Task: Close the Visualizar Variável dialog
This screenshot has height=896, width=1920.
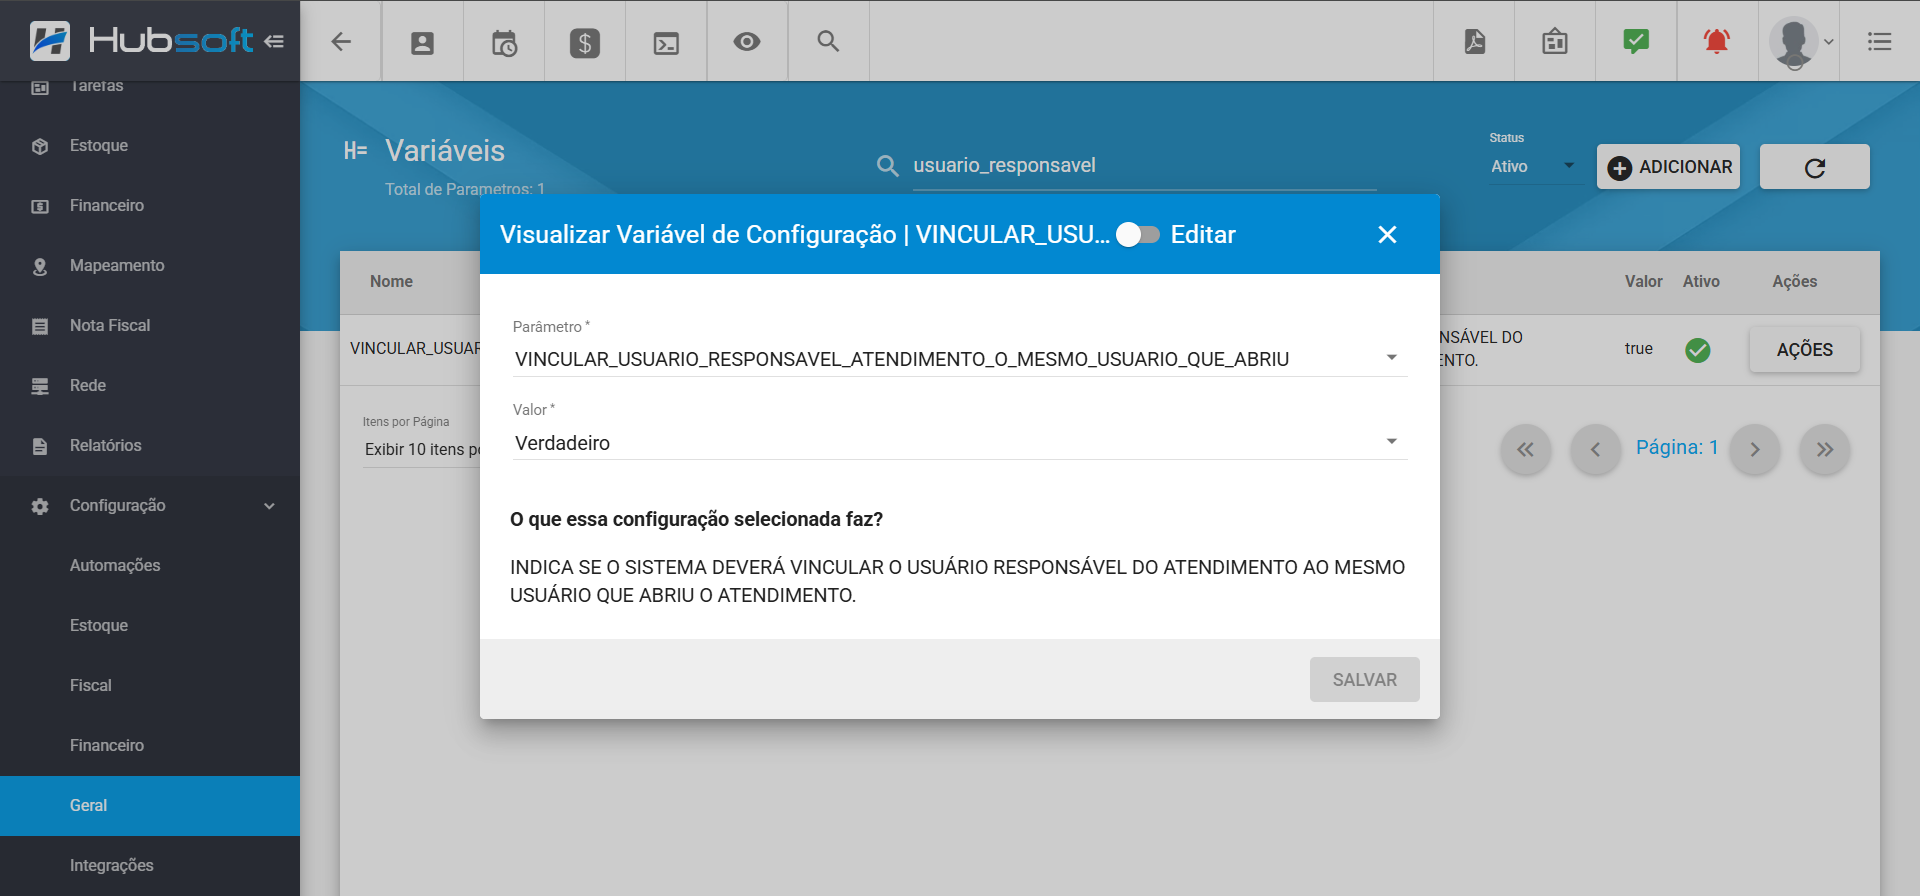Action: [1387, 234]
